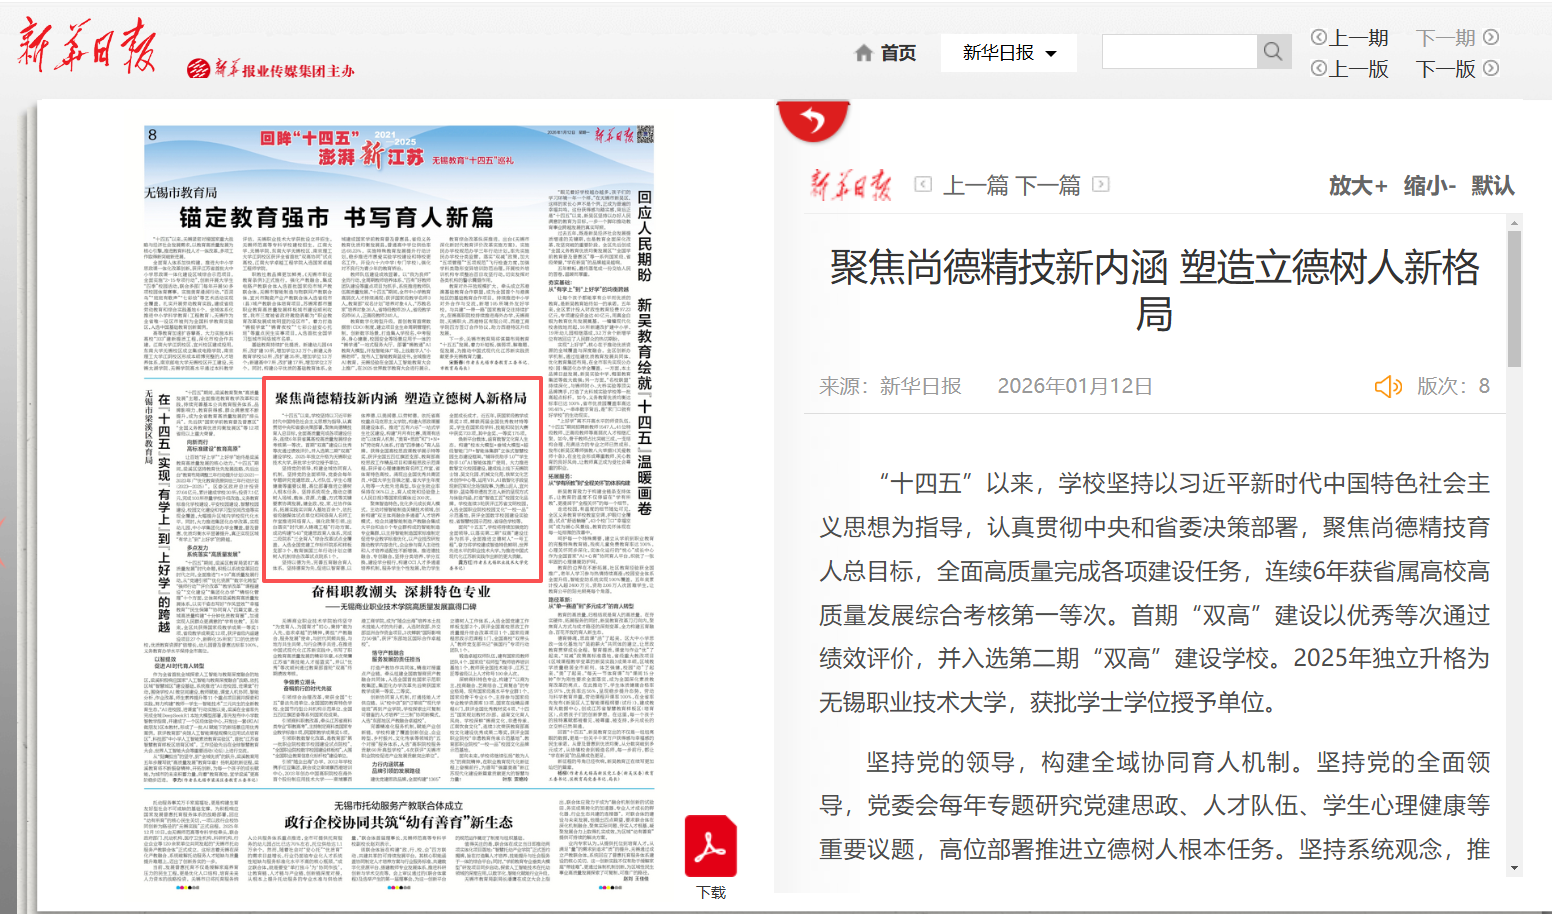This screenshot has width=1552, height=914.
Task: Go to next article 下一篇
Action: tap(1049, 185)
